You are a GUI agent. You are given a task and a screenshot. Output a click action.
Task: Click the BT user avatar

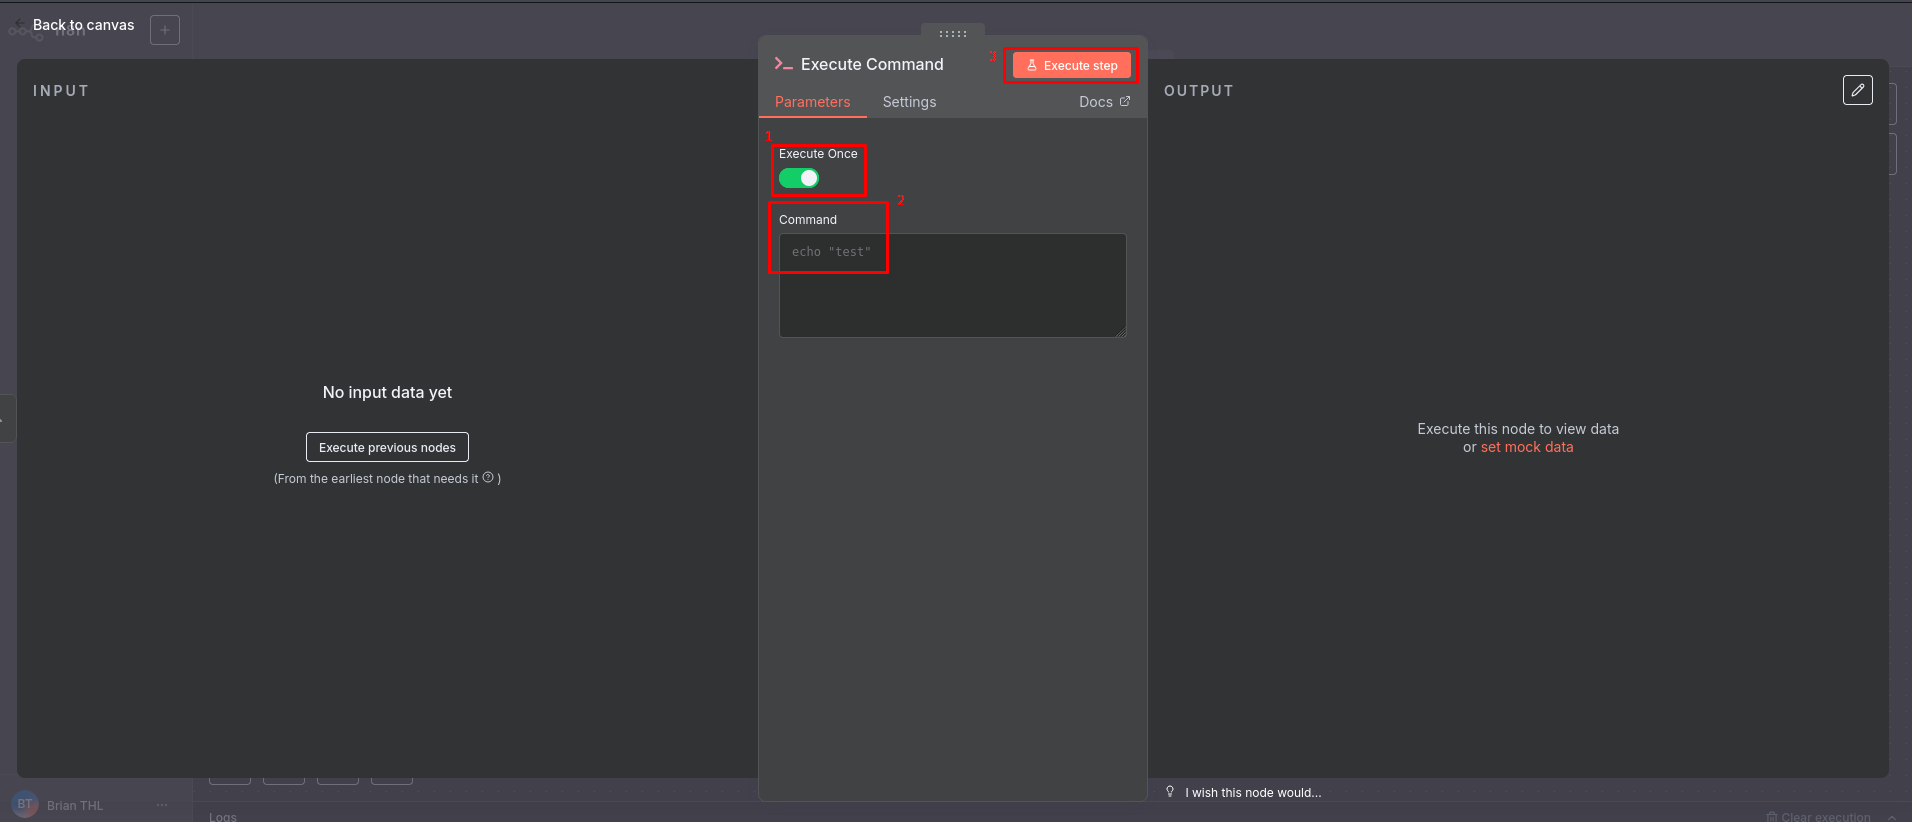pyautogui.click(x=25, y=804)
